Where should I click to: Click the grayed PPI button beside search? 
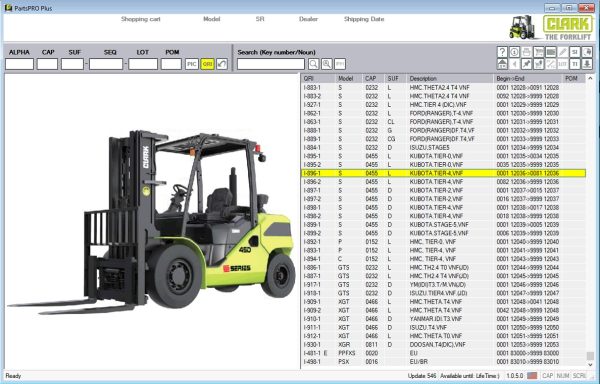click(x=340, y=64)
